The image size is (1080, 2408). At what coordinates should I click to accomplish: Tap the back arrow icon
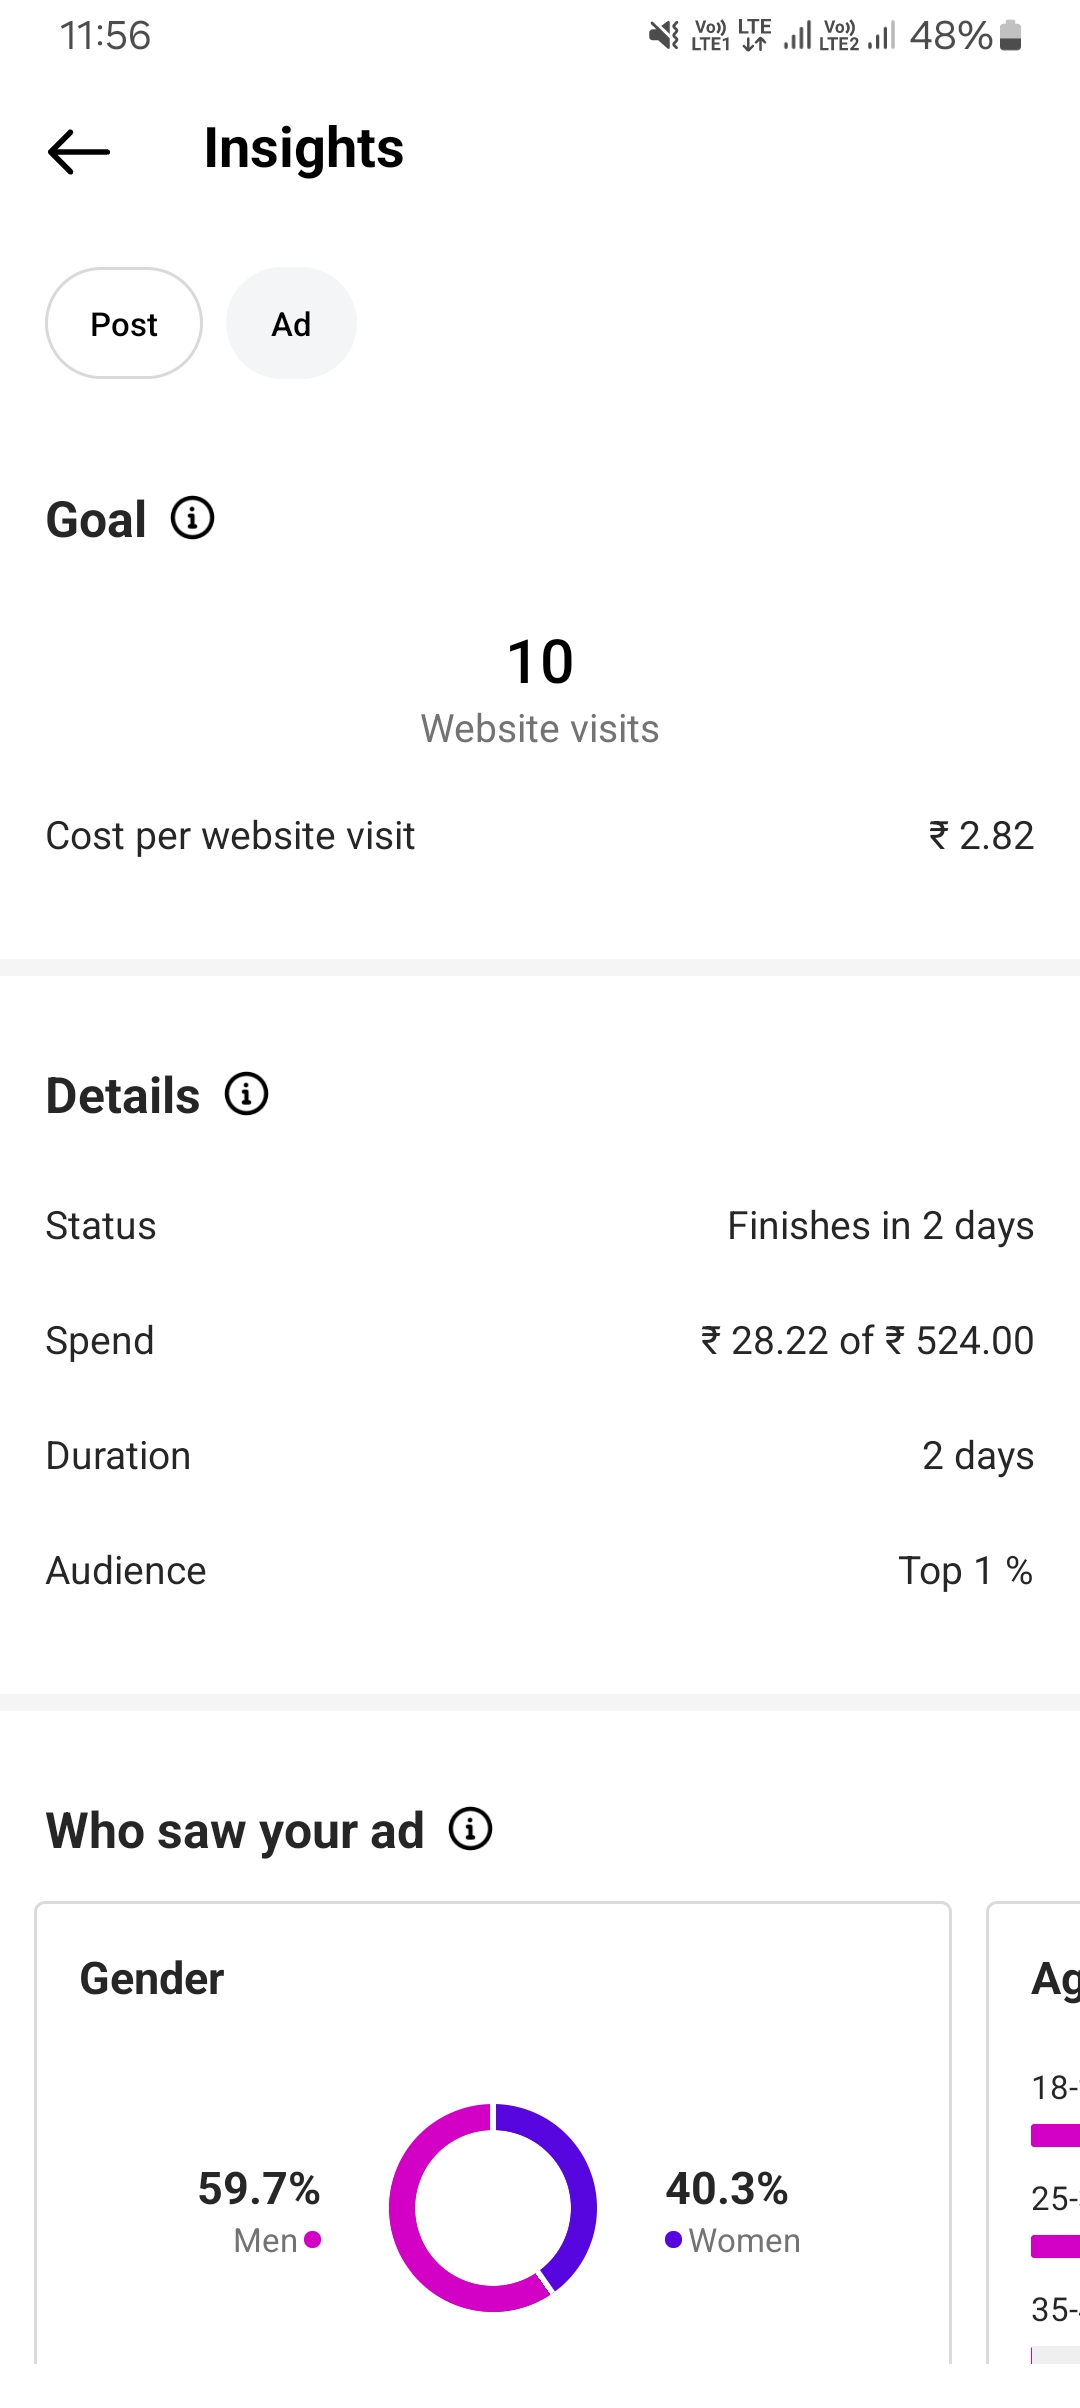pos(79,152)
